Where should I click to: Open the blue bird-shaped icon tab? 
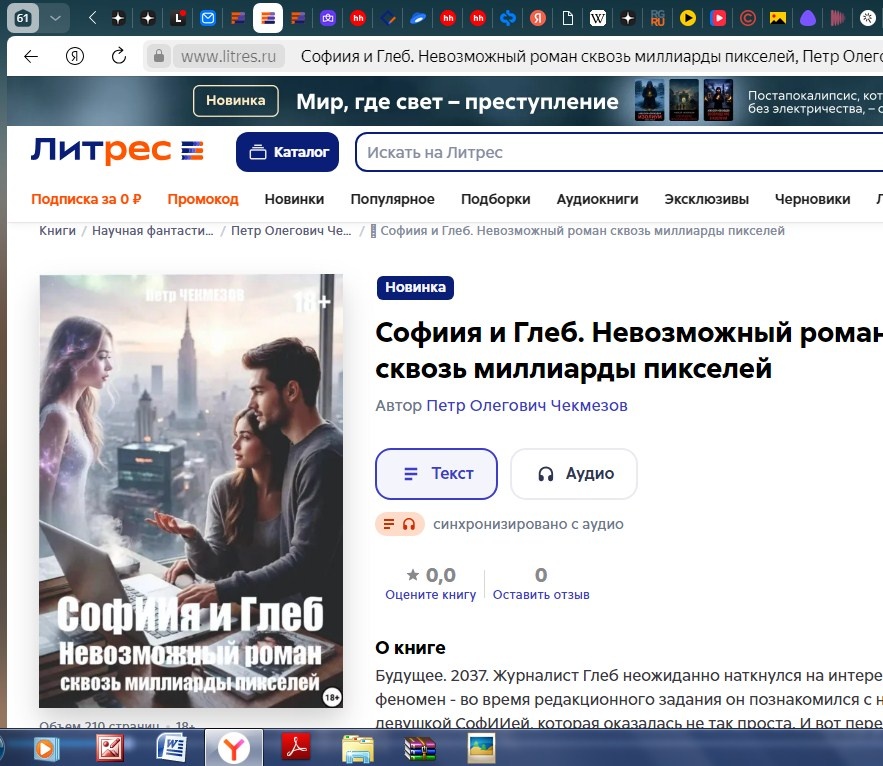tap(418, 18)
